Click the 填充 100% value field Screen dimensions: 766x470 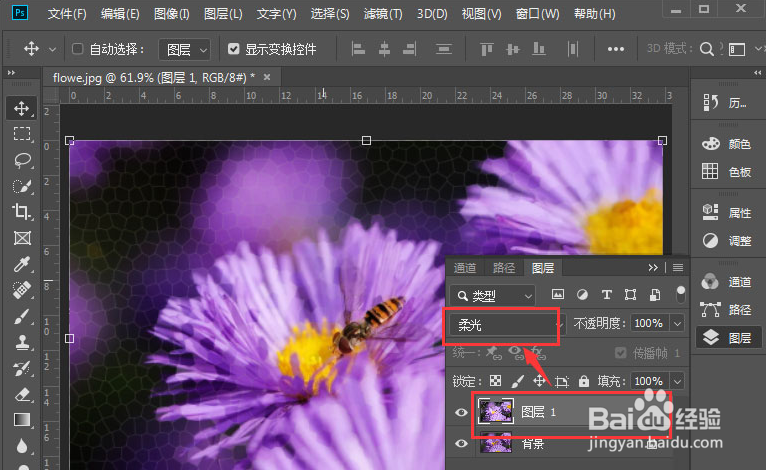tap(650, 381)
